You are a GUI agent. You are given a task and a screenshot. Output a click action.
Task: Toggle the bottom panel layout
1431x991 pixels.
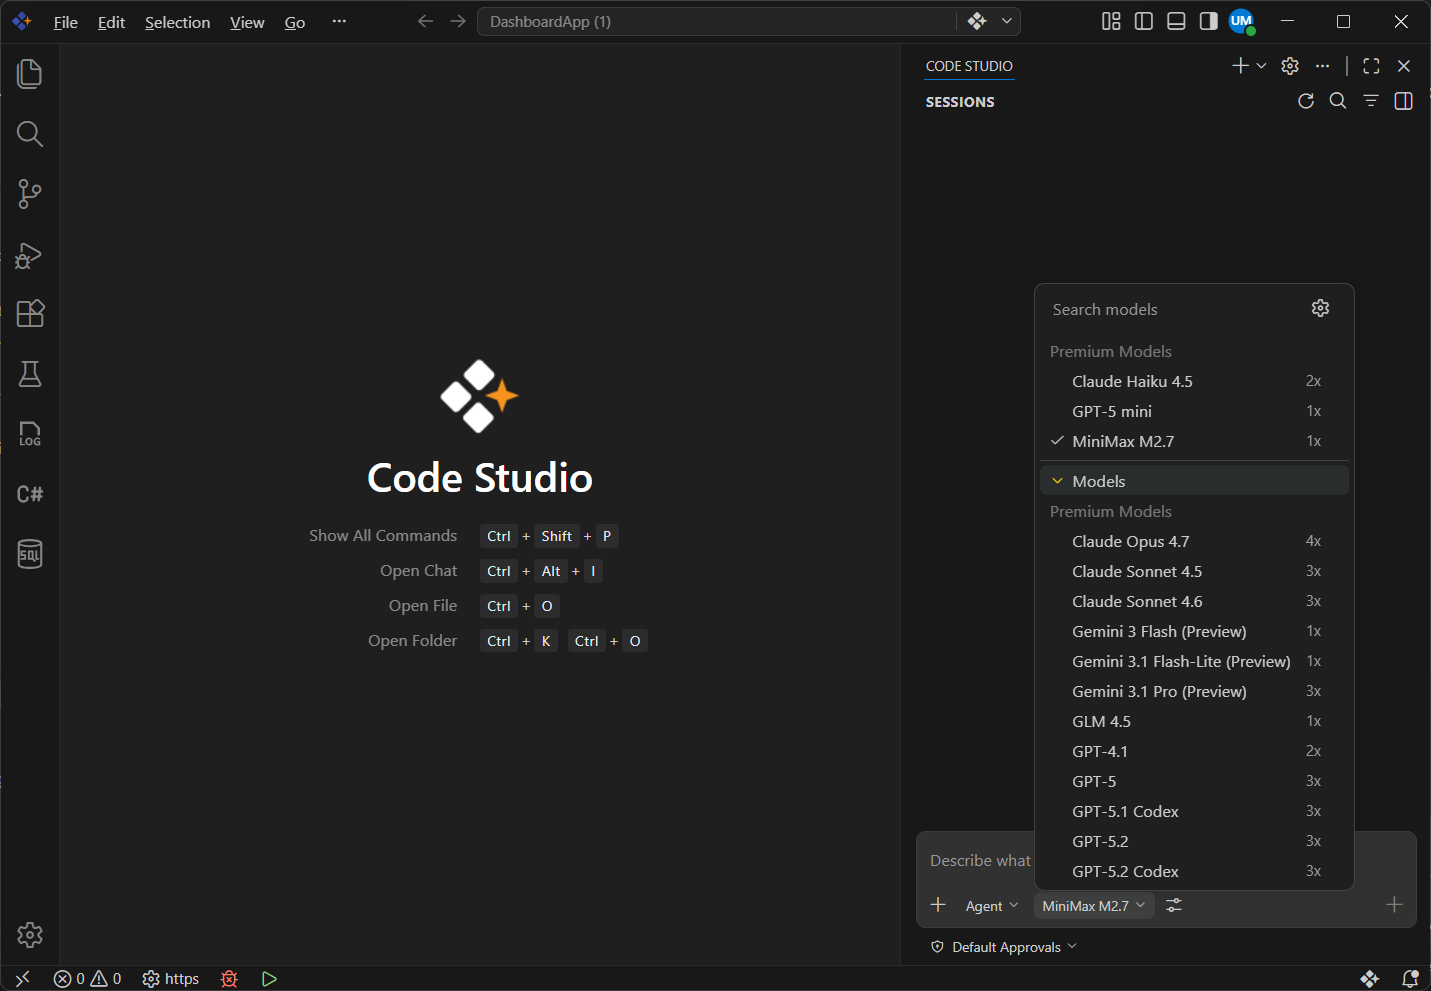point(1176,21)
